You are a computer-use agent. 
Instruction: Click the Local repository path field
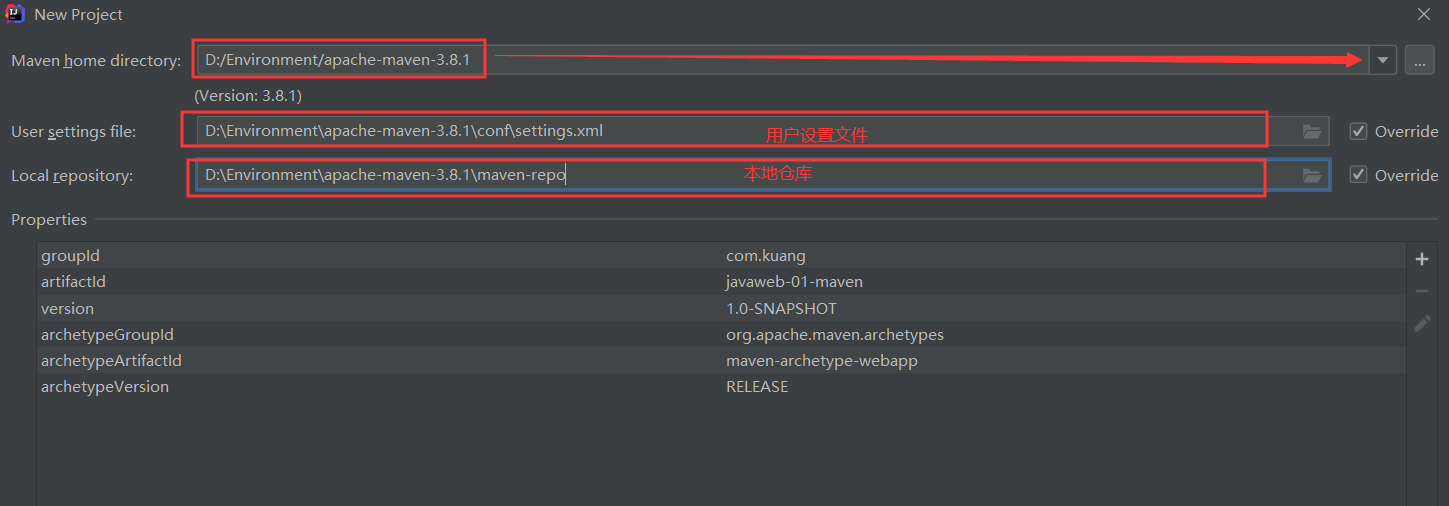tap(763, 175)
